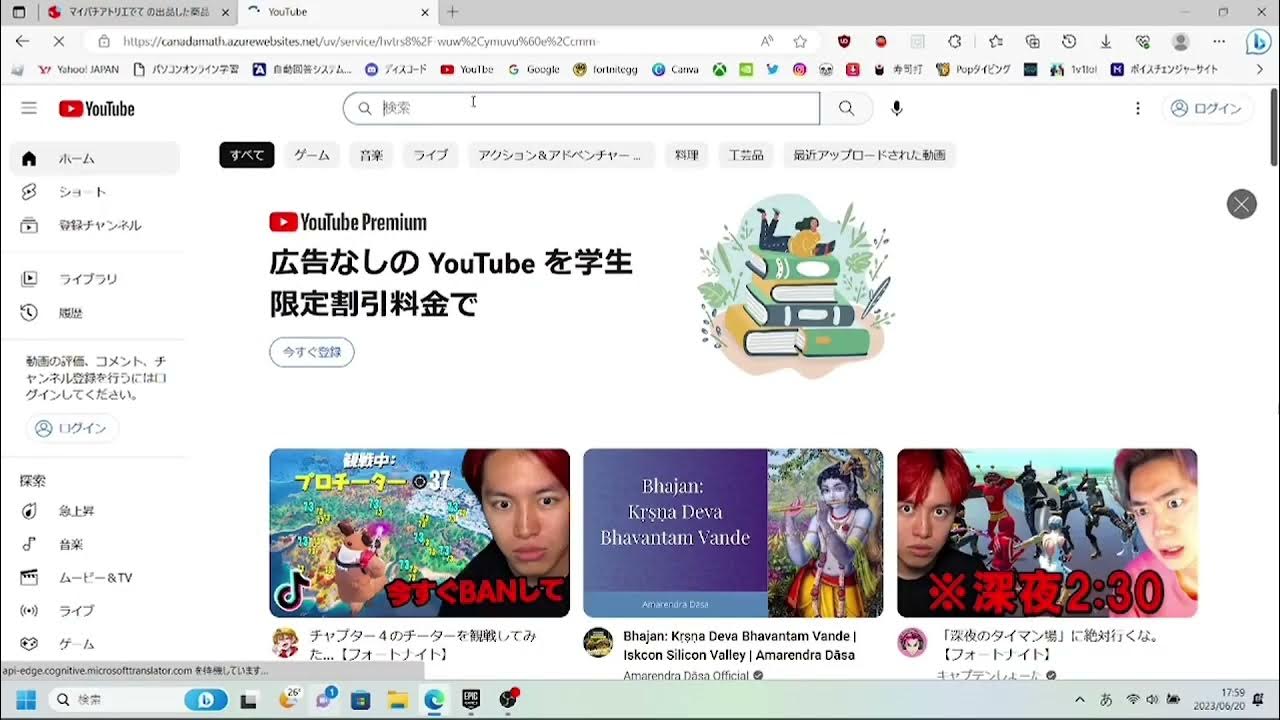Select the 料理 filter chip
This screenshot has width=1280, height=720.
[x=687, y=155]
